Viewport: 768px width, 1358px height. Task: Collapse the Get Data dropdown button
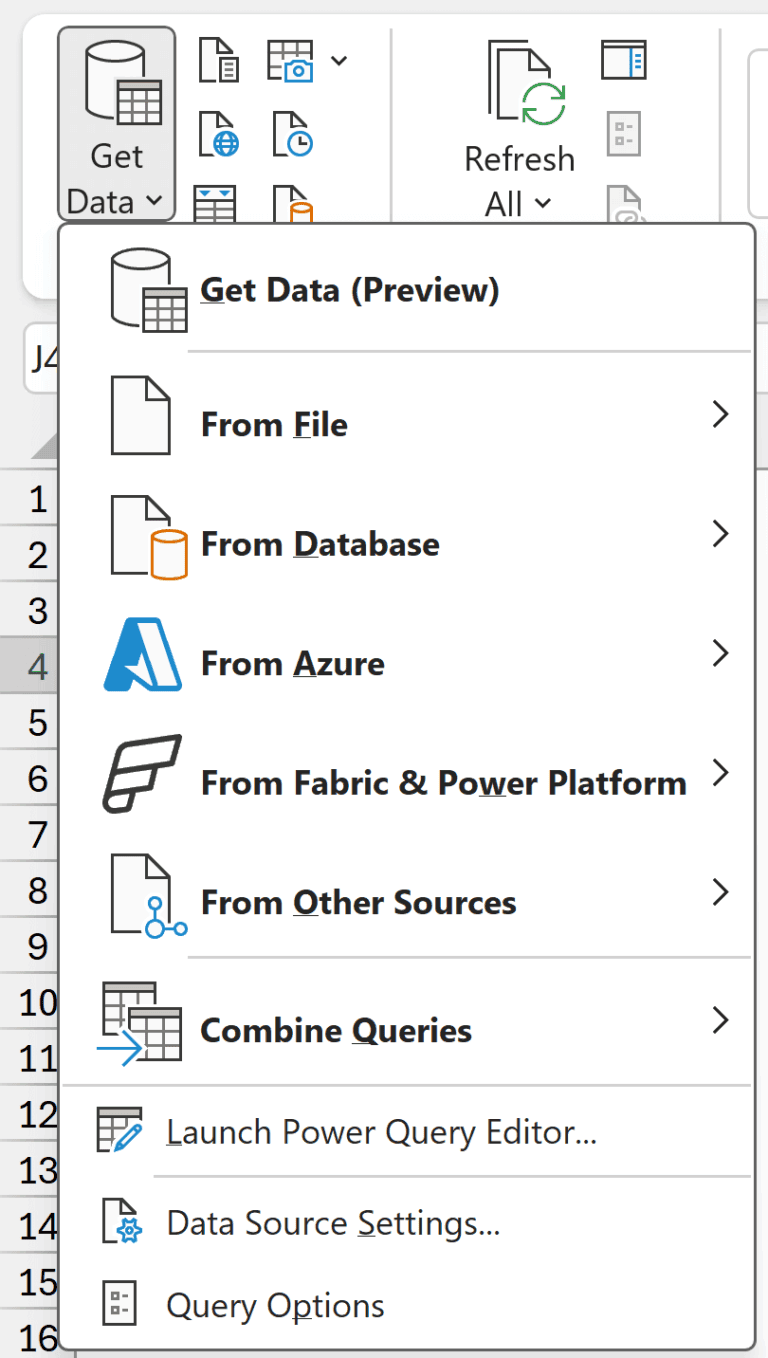point(116,124)
